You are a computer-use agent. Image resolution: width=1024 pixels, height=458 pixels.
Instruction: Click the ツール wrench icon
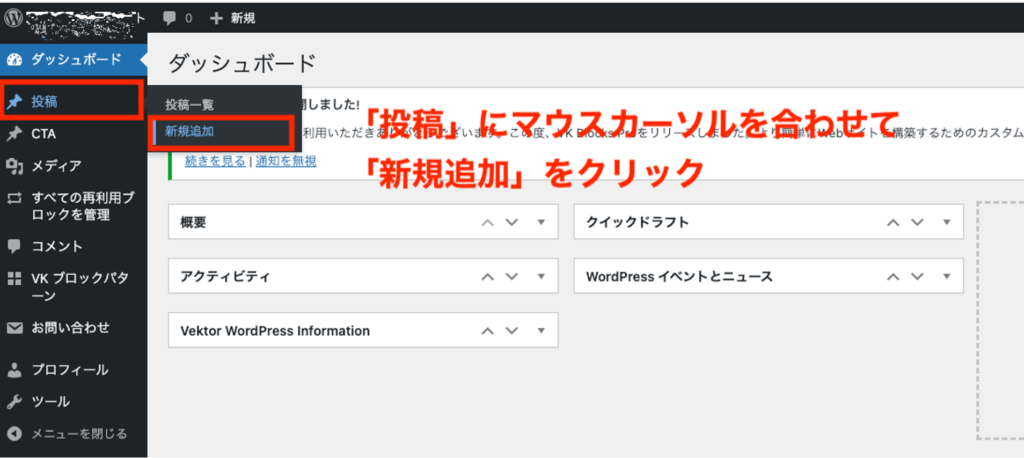point(14,402)
